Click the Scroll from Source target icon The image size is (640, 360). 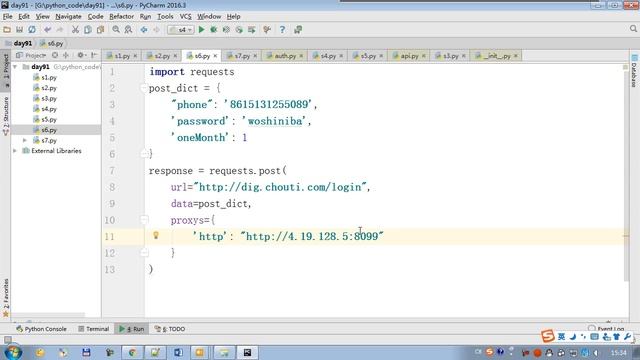(x=55, y=55)
